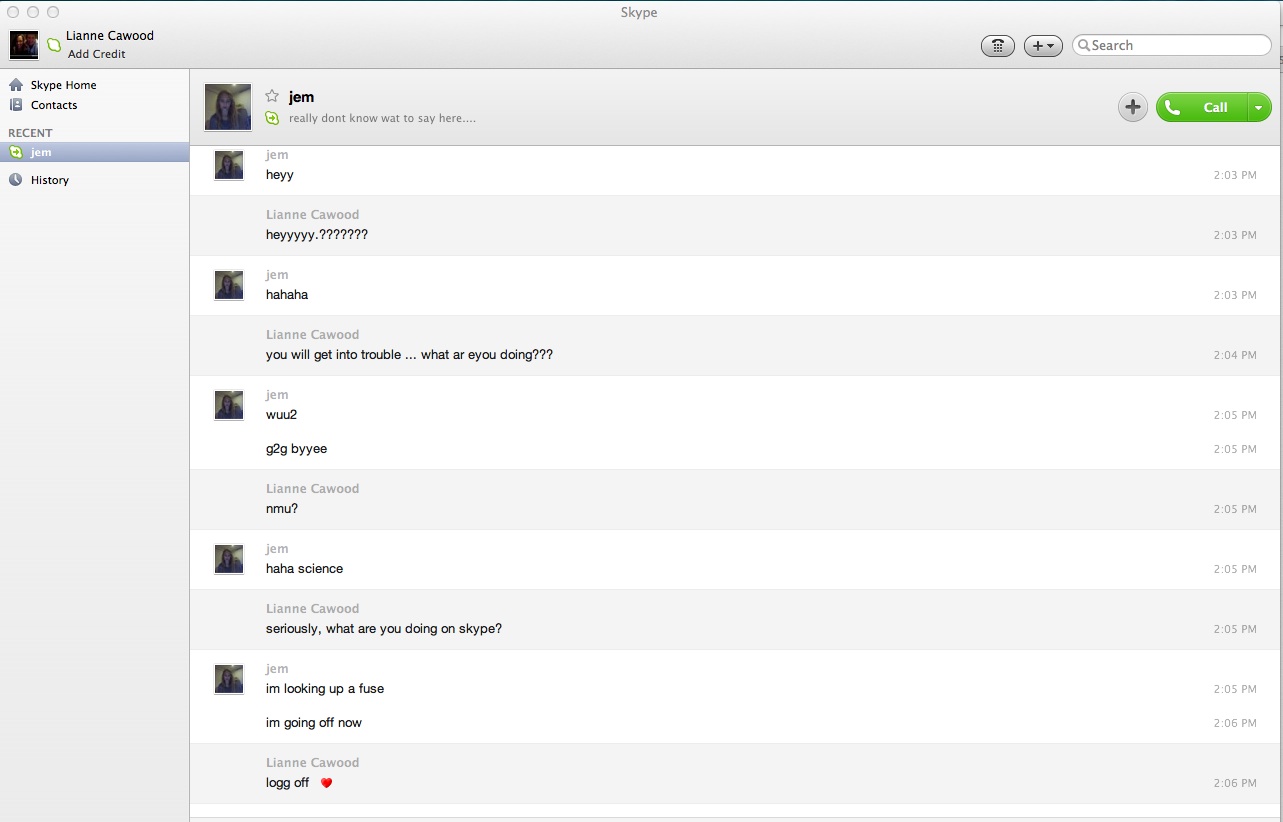Click Lianne Cawood's profile avatar top-left
Viewport: 1283px width, 822px height.
[x=24, y=45]
